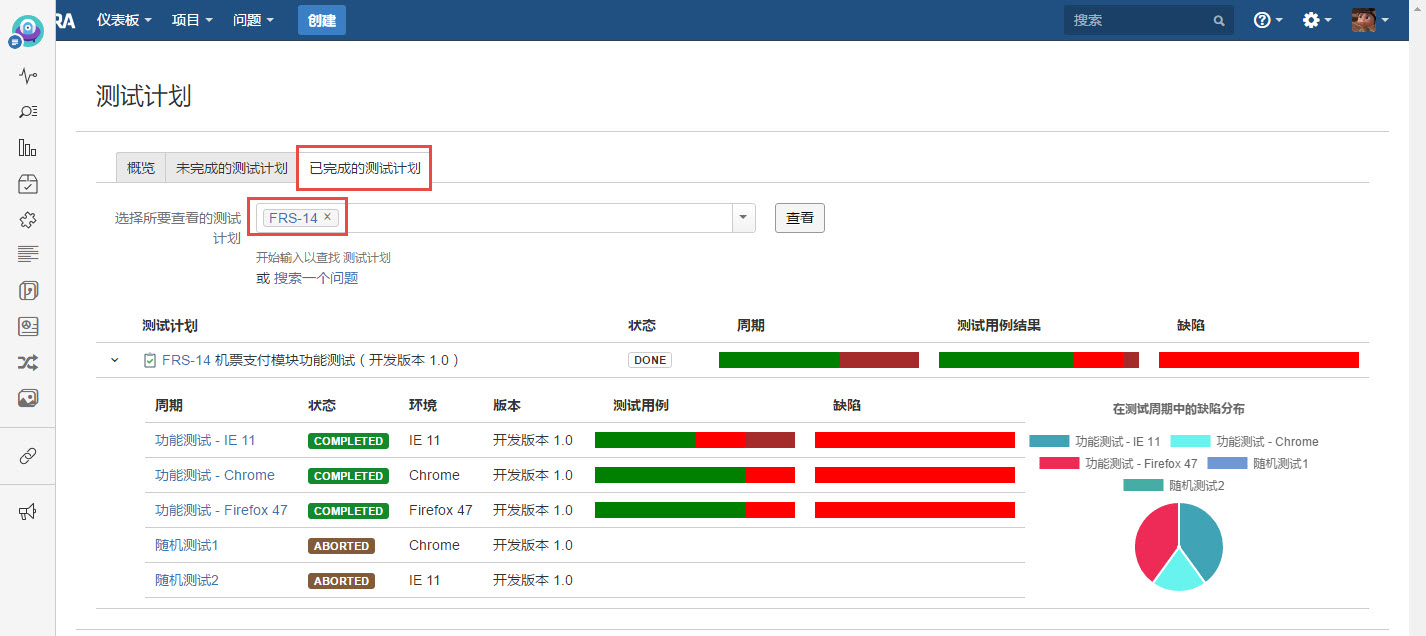The image size is (1426, 636).
Task: Open the search list sidebar icon
Action: pos(28,112)
